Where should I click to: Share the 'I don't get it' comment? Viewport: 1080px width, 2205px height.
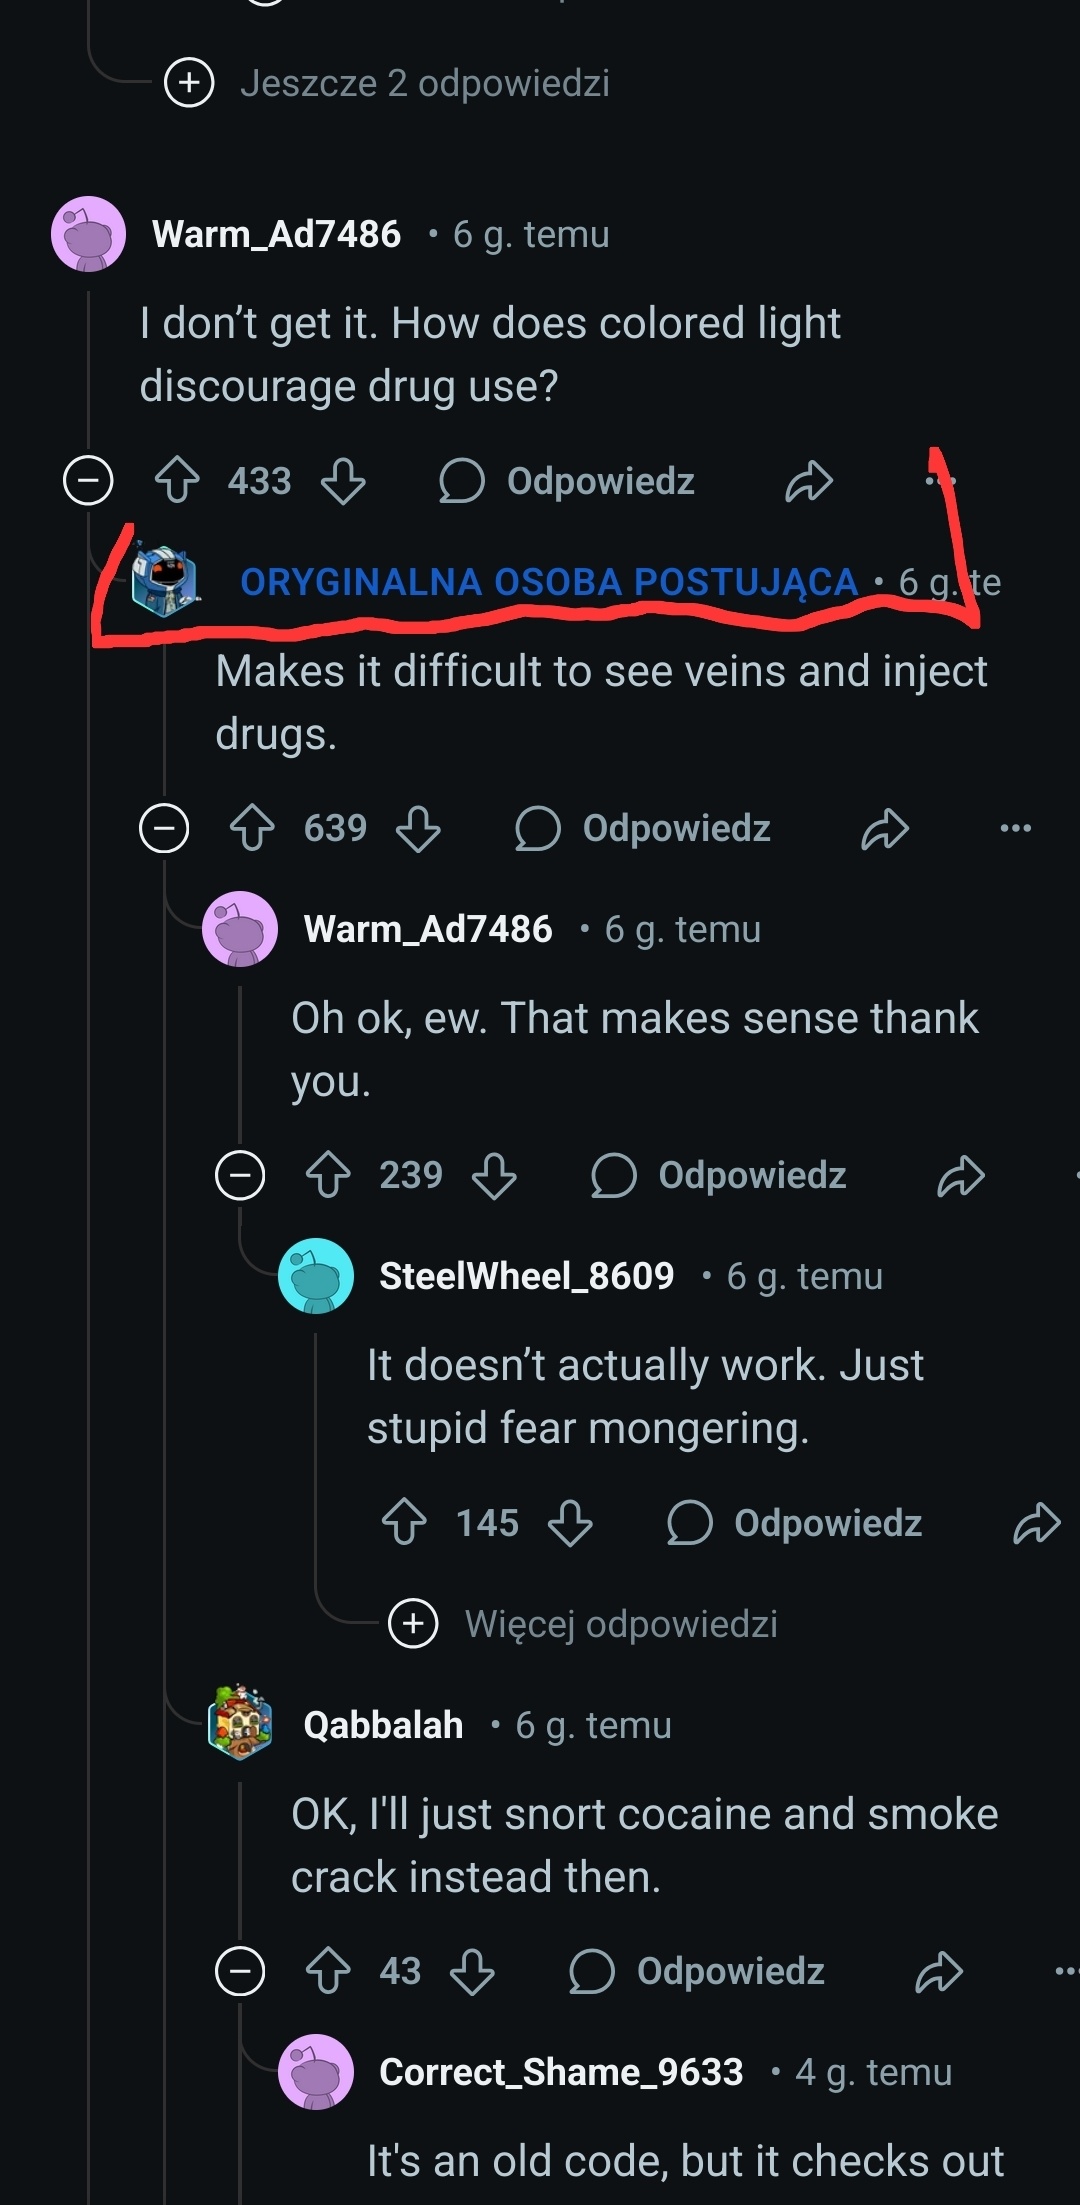pos(809,481)
